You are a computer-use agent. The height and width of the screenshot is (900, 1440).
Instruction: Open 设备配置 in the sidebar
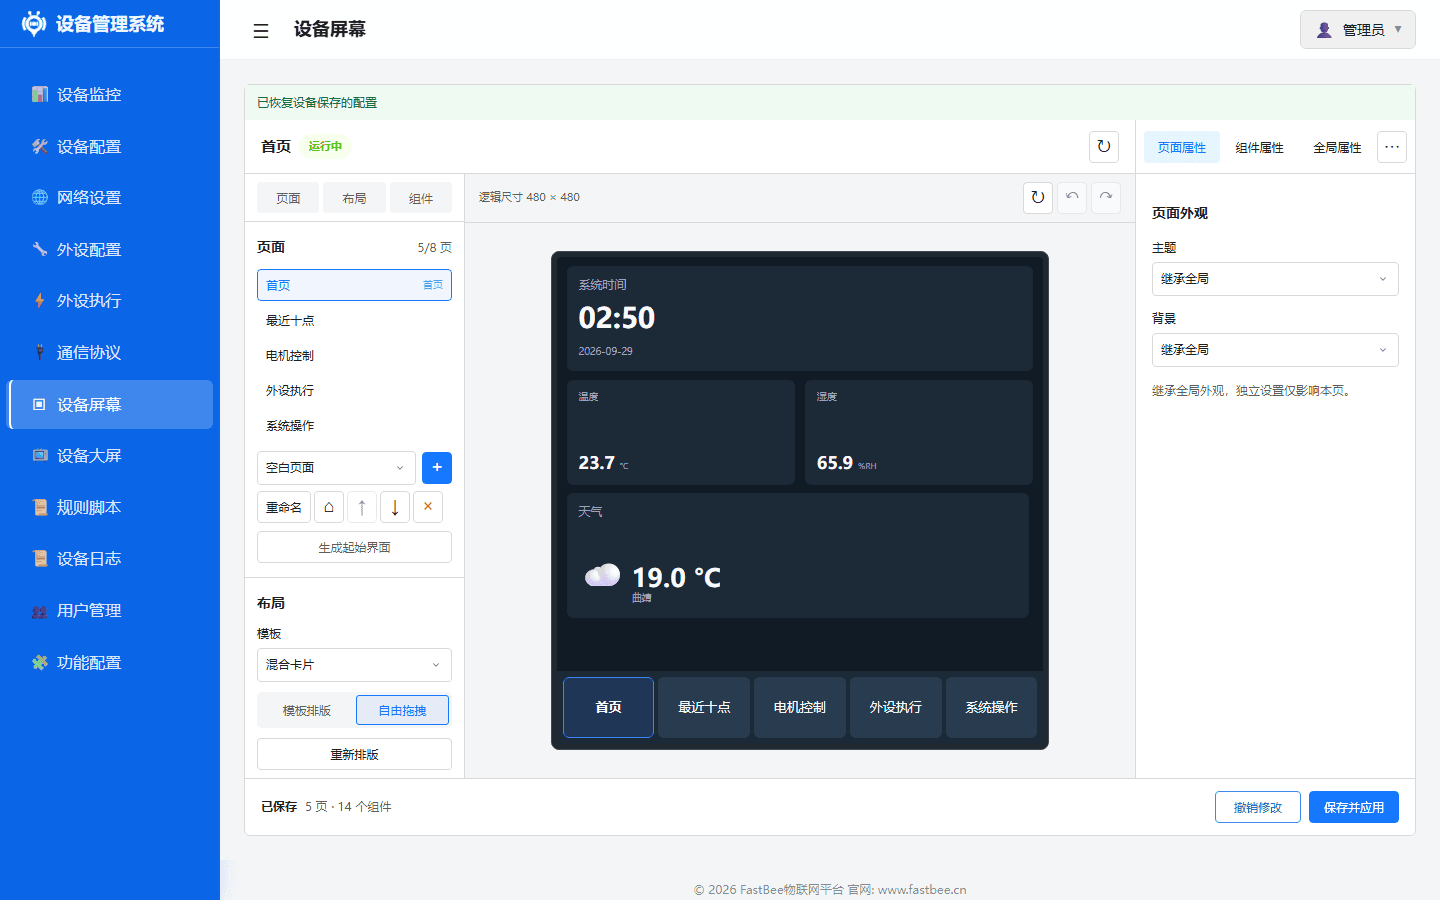coord(110,146)
